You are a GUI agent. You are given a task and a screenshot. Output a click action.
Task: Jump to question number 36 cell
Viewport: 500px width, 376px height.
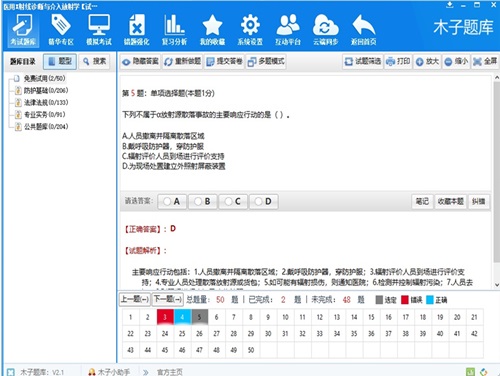[371, 333]
